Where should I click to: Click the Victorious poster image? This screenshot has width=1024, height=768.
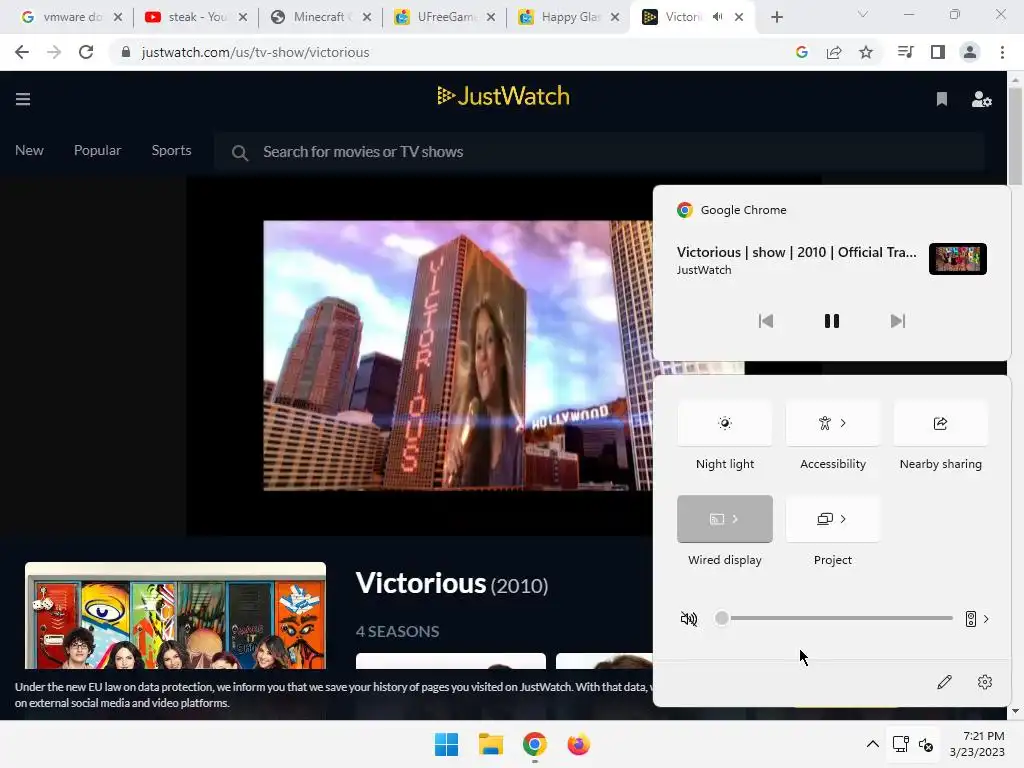175,615
